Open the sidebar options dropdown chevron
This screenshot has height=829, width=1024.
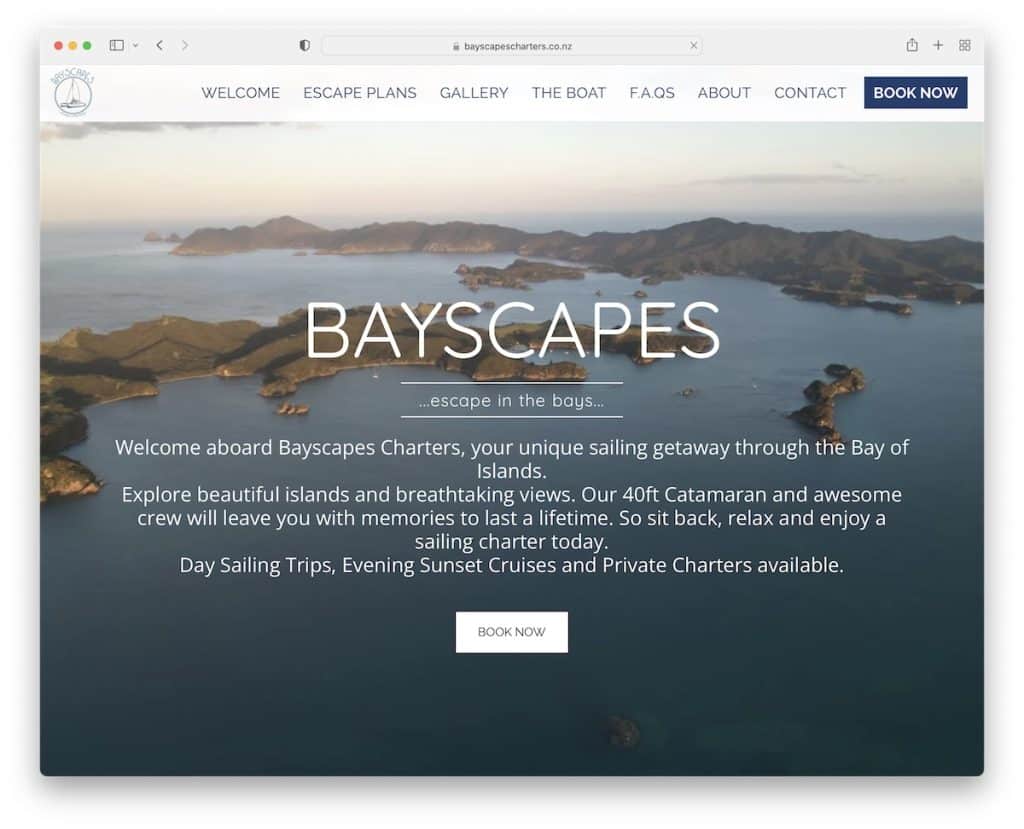coord(135,46)
